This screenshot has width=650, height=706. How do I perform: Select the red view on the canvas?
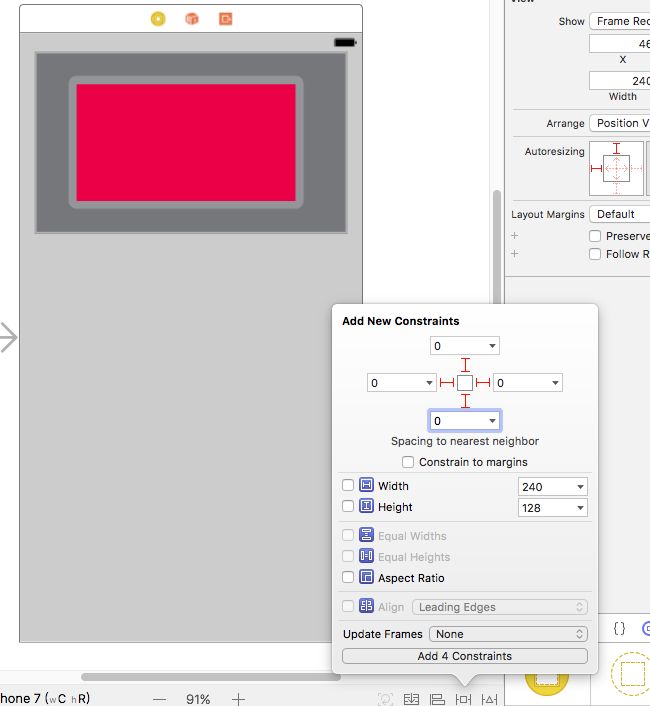(x=186, y=142)
